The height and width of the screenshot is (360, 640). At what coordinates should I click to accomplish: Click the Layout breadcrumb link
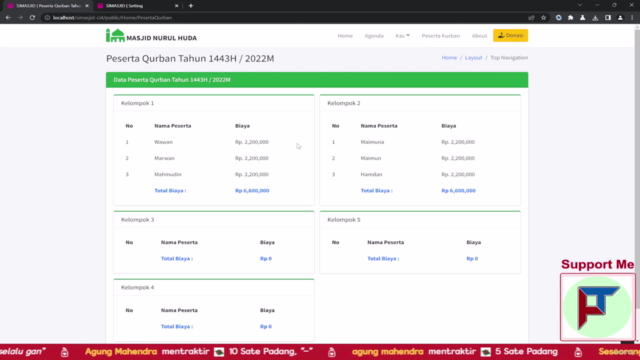pos(473,58)
